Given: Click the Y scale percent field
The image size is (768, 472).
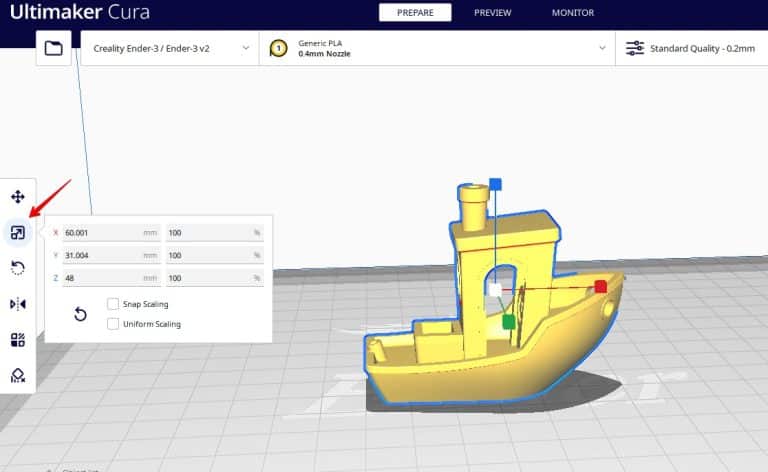Looking at the screenshot, I should (215, 255).
